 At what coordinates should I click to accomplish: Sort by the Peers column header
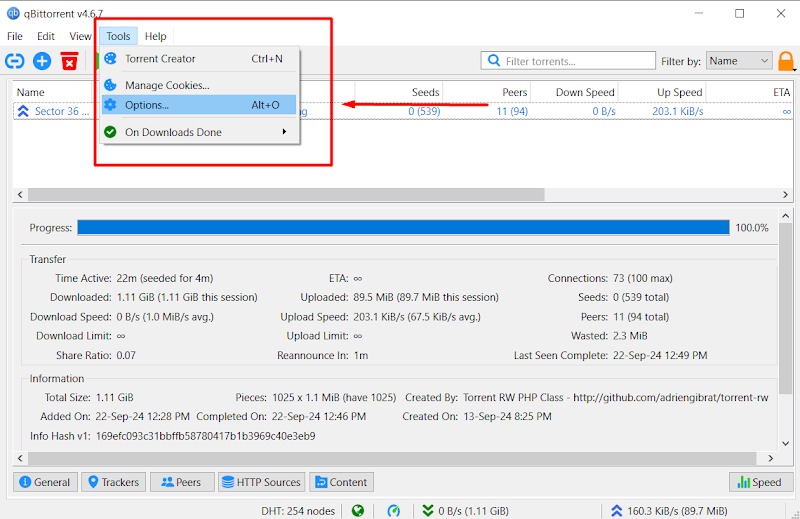487,92
